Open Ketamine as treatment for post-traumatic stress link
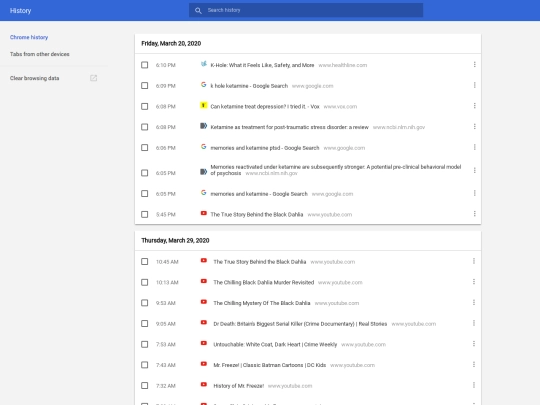 tap(290, 127)
